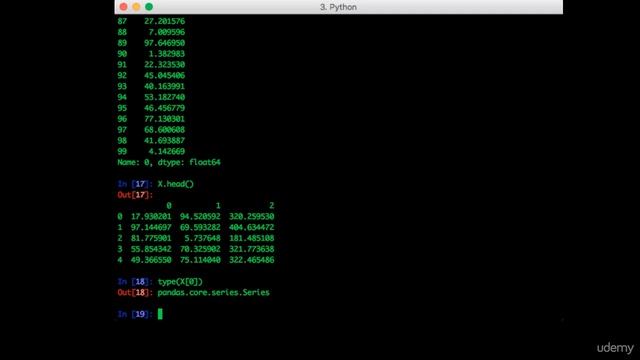640x360 pixels.
Task: Click column header 1 of X.head() table
Action: (218, 205)
